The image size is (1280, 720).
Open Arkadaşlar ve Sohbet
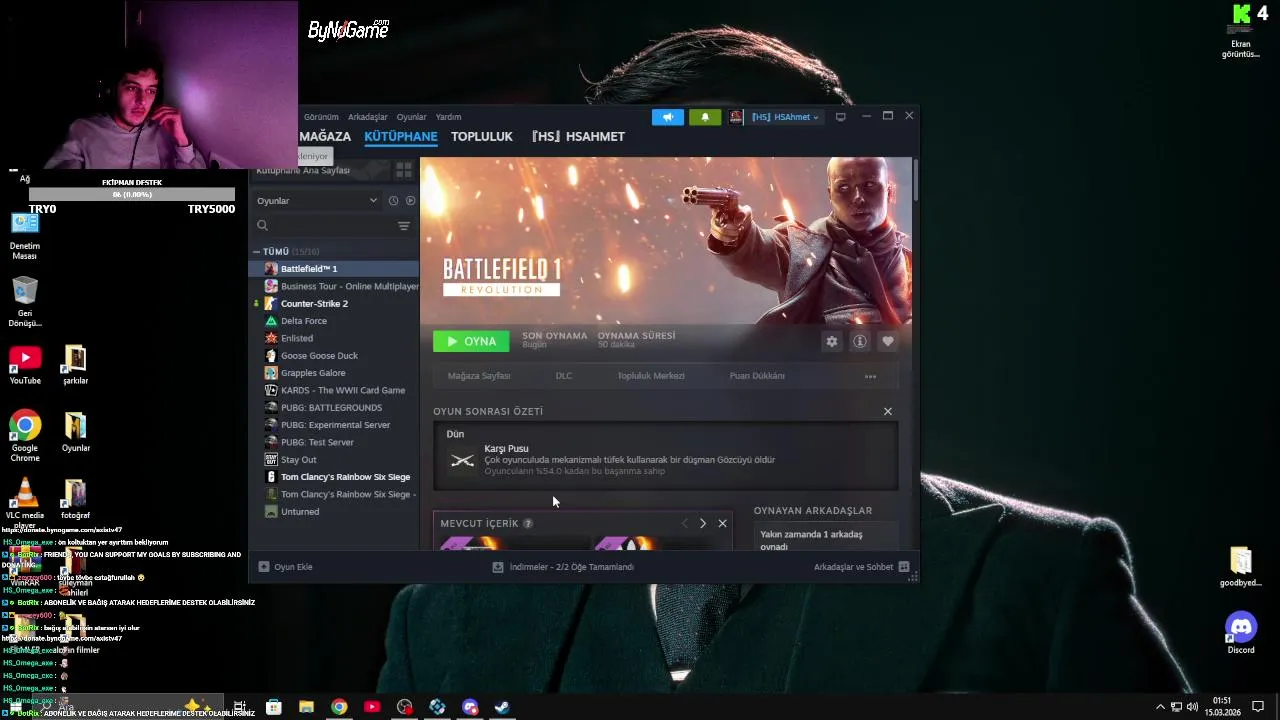[x=861, y=567]
